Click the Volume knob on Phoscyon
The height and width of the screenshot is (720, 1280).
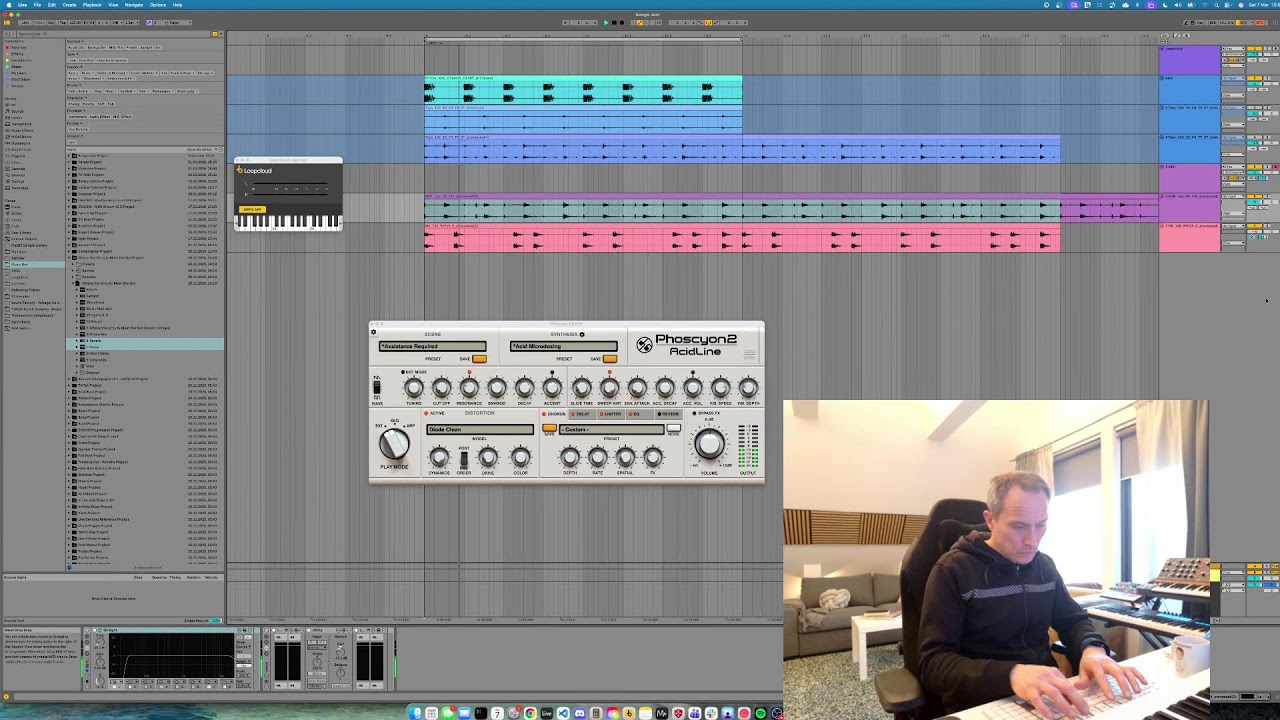tap(709, 445)
